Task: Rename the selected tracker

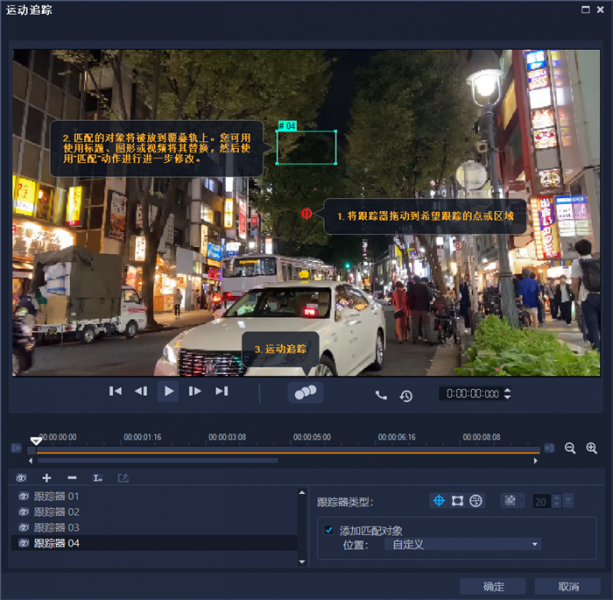Action: 97,478
